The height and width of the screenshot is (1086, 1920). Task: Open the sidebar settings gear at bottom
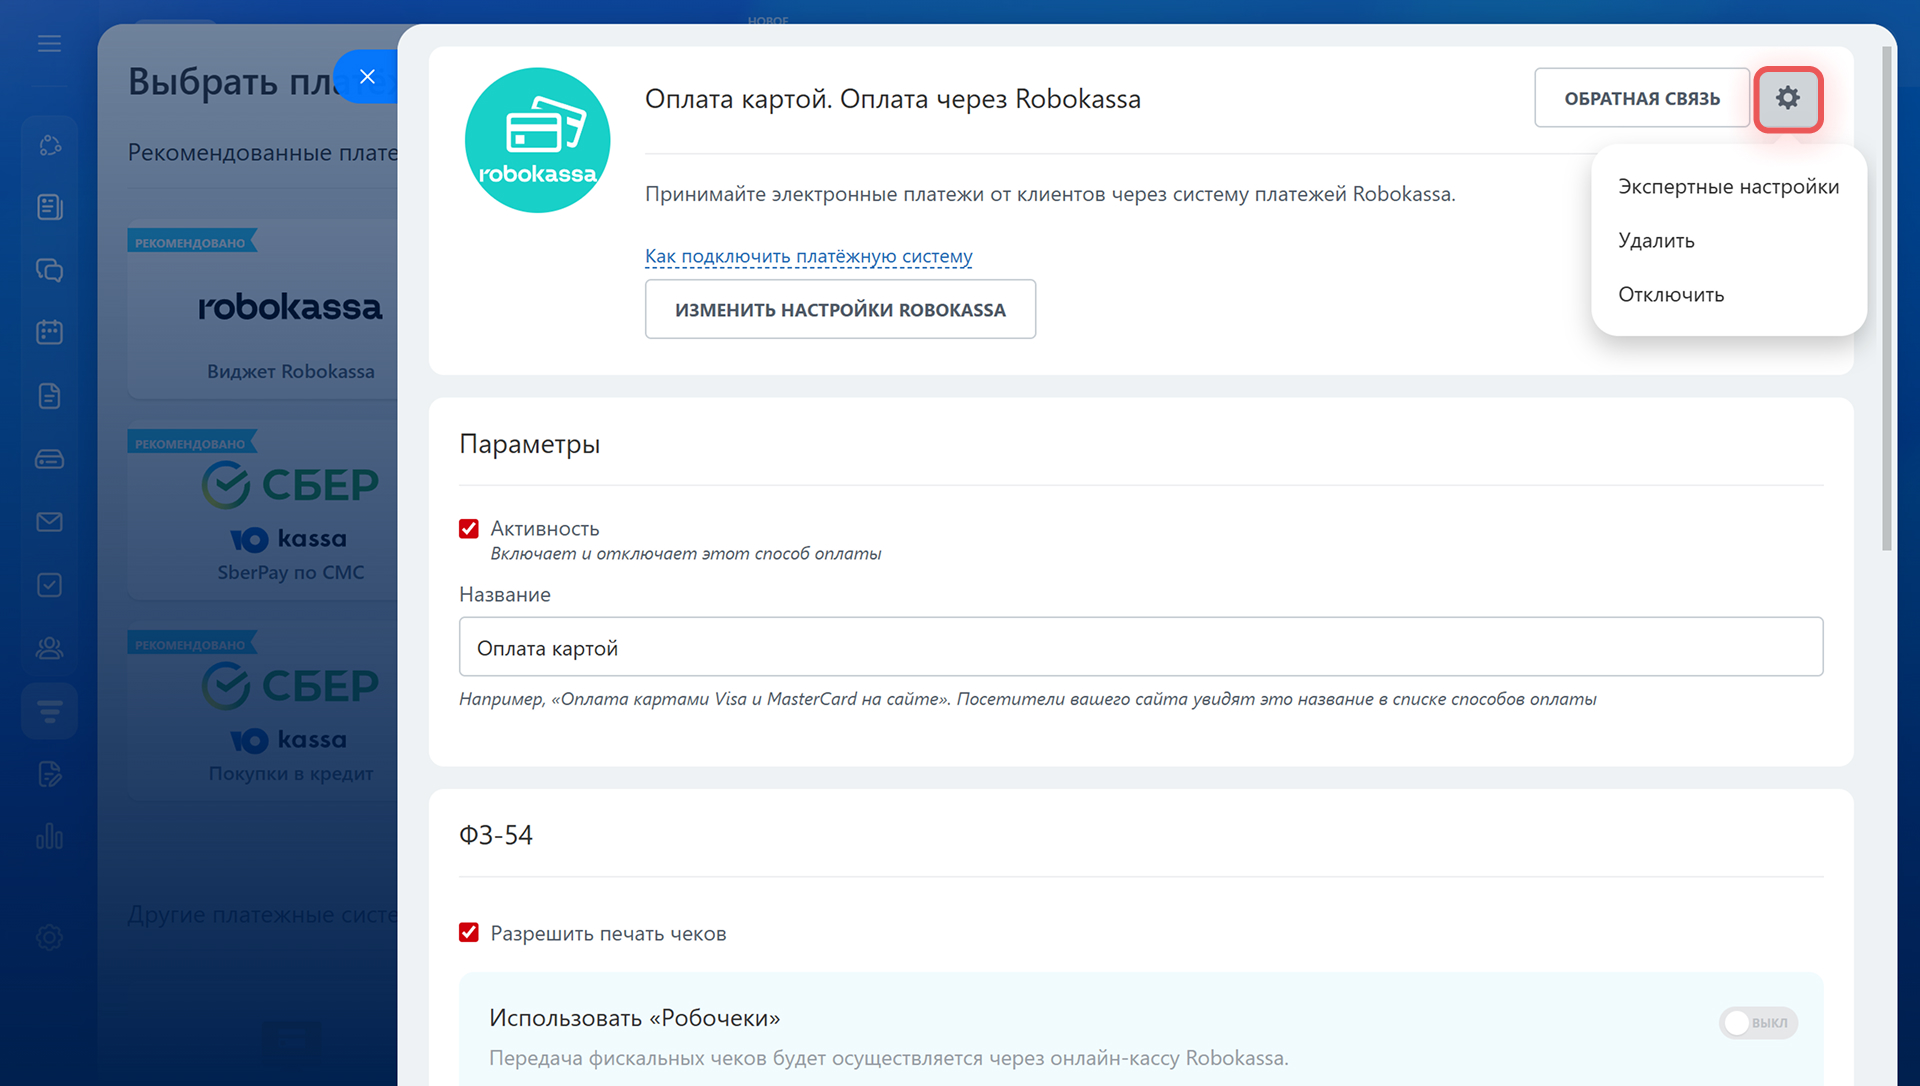49,938
